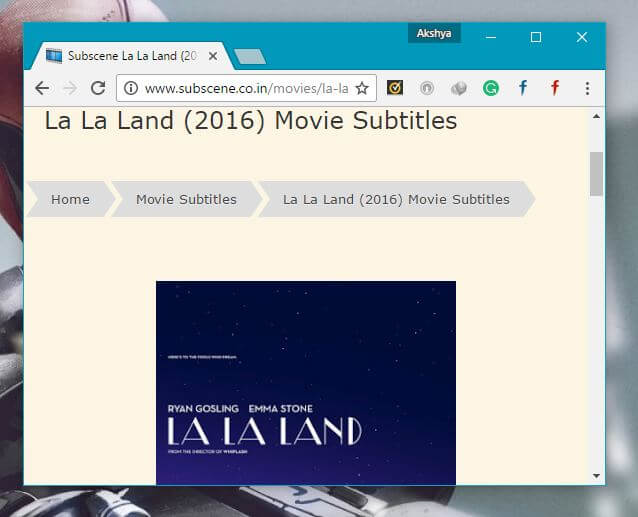Open the gray circular extension icon
Image resolution: width=638 pixels, height=517 pixels.
tap(427, 88)
